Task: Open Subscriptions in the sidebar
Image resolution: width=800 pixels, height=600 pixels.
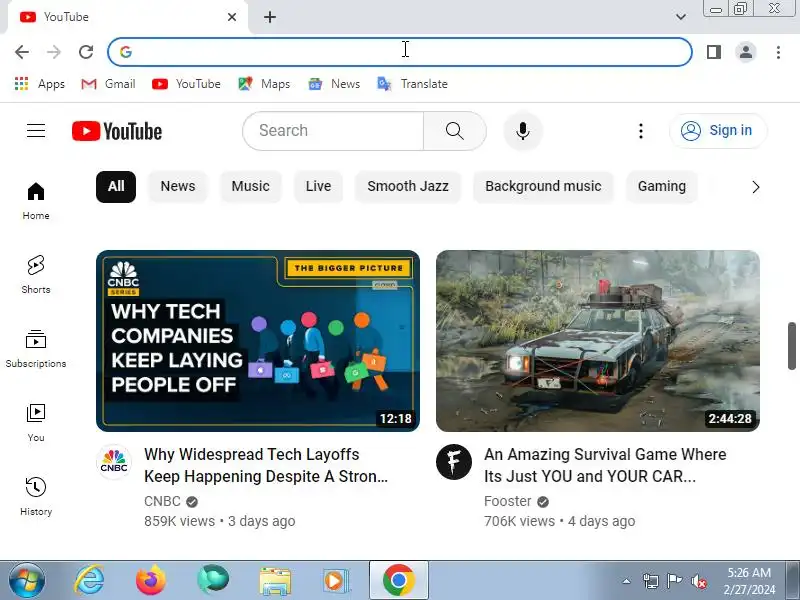Action: (36, 349)
